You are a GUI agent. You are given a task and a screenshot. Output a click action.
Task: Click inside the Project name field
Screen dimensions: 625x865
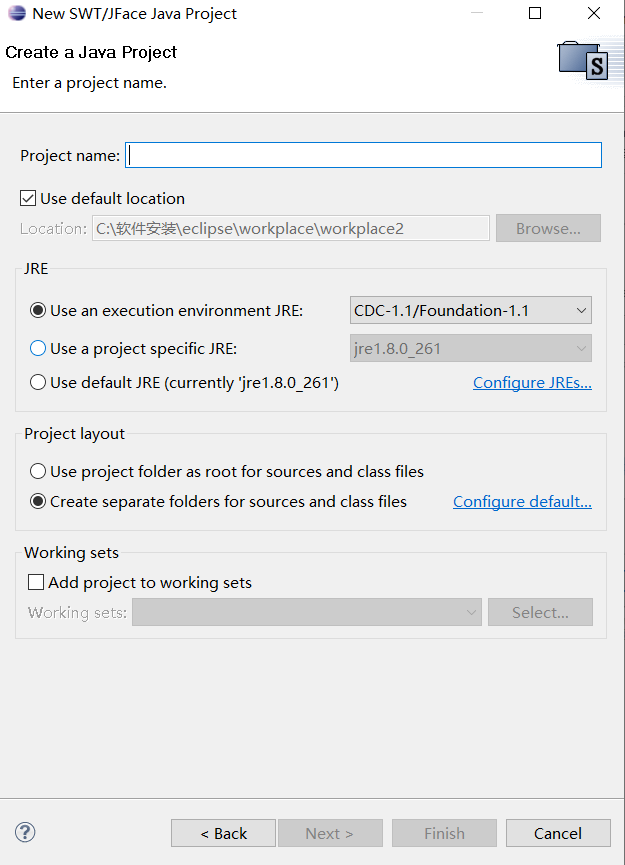coord(360,154)
